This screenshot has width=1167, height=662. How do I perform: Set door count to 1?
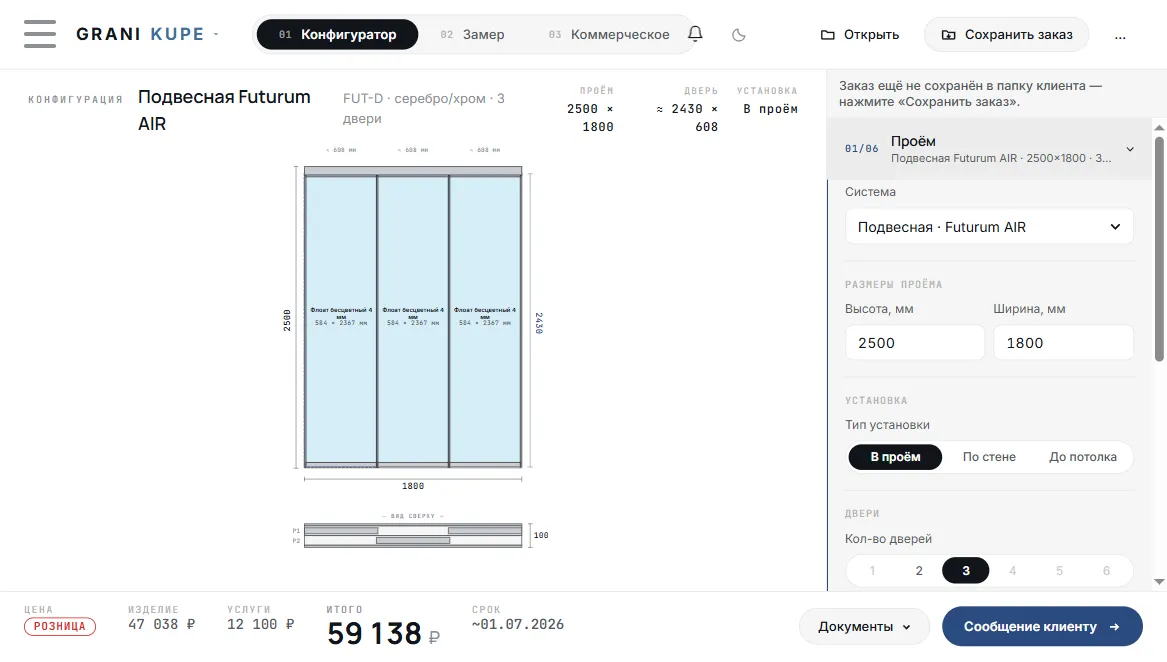coord(872,570)
